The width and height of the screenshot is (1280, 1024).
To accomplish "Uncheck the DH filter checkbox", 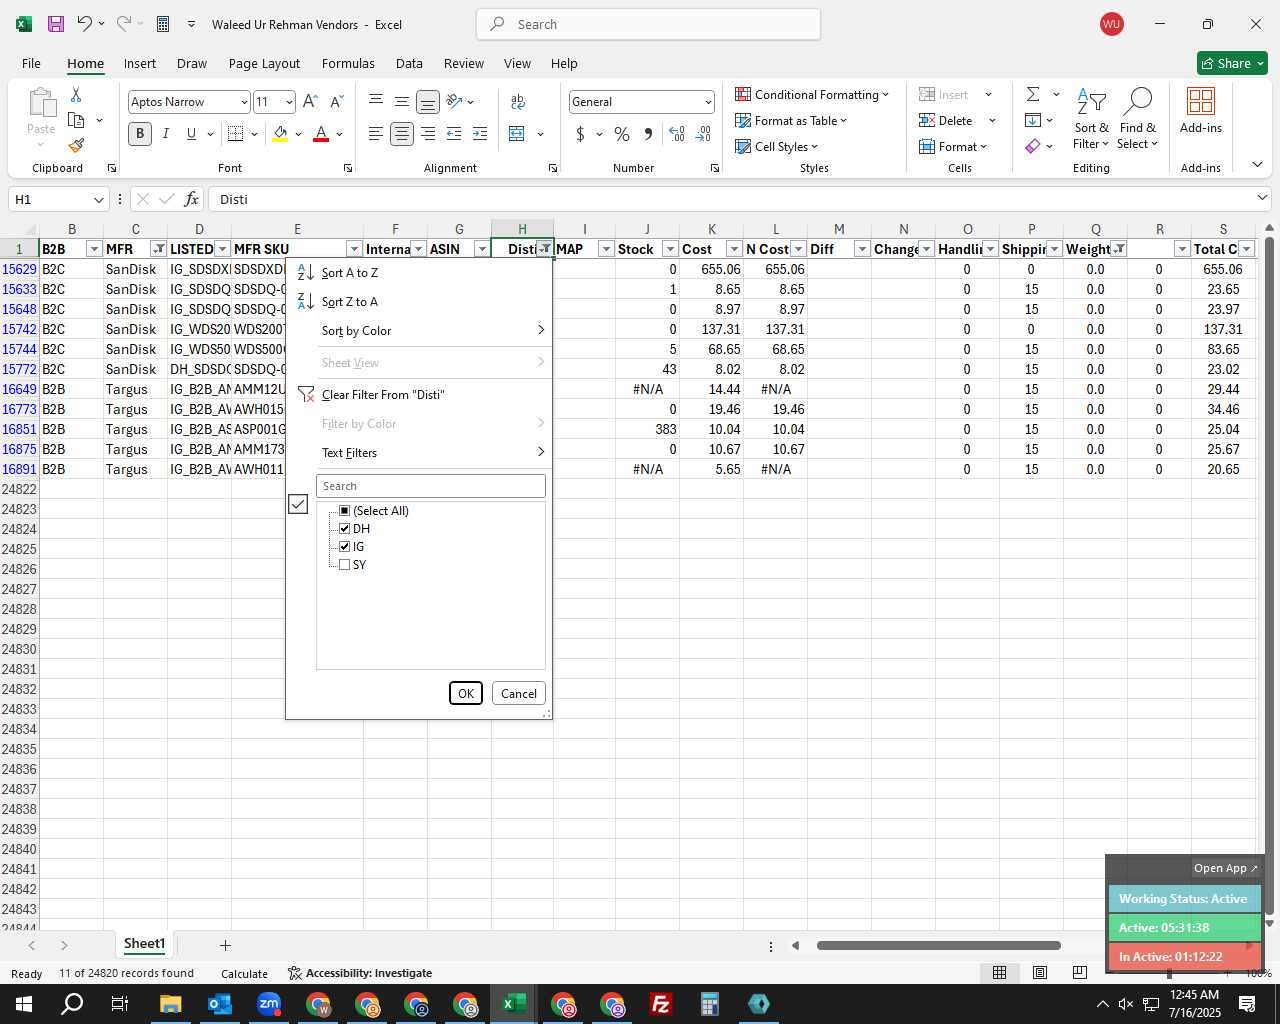I will point(344,529).
